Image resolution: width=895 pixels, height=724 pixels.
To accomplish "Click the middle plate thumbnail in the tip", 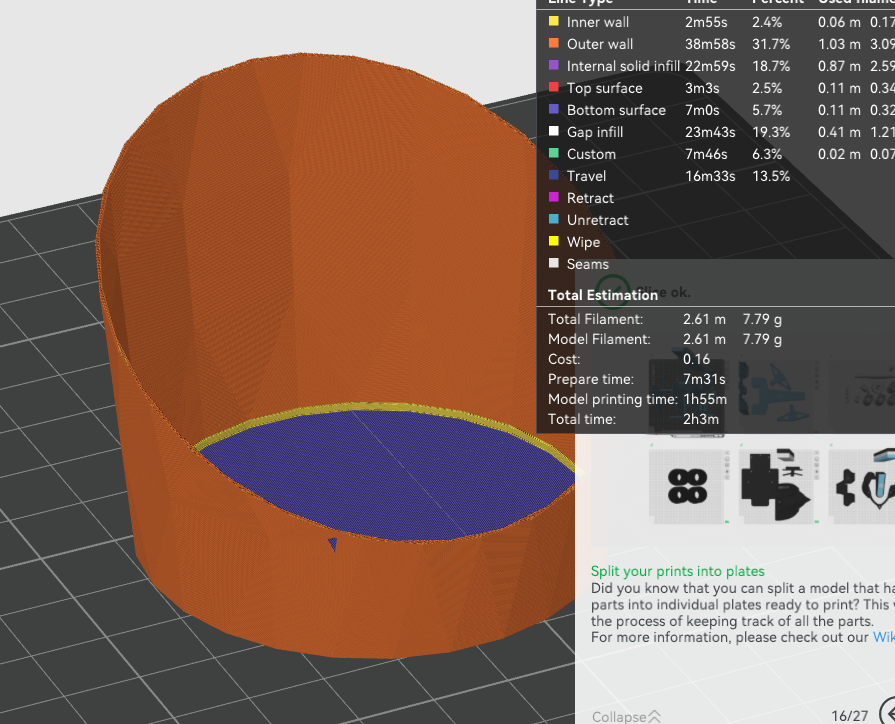I will click(777, 487).
